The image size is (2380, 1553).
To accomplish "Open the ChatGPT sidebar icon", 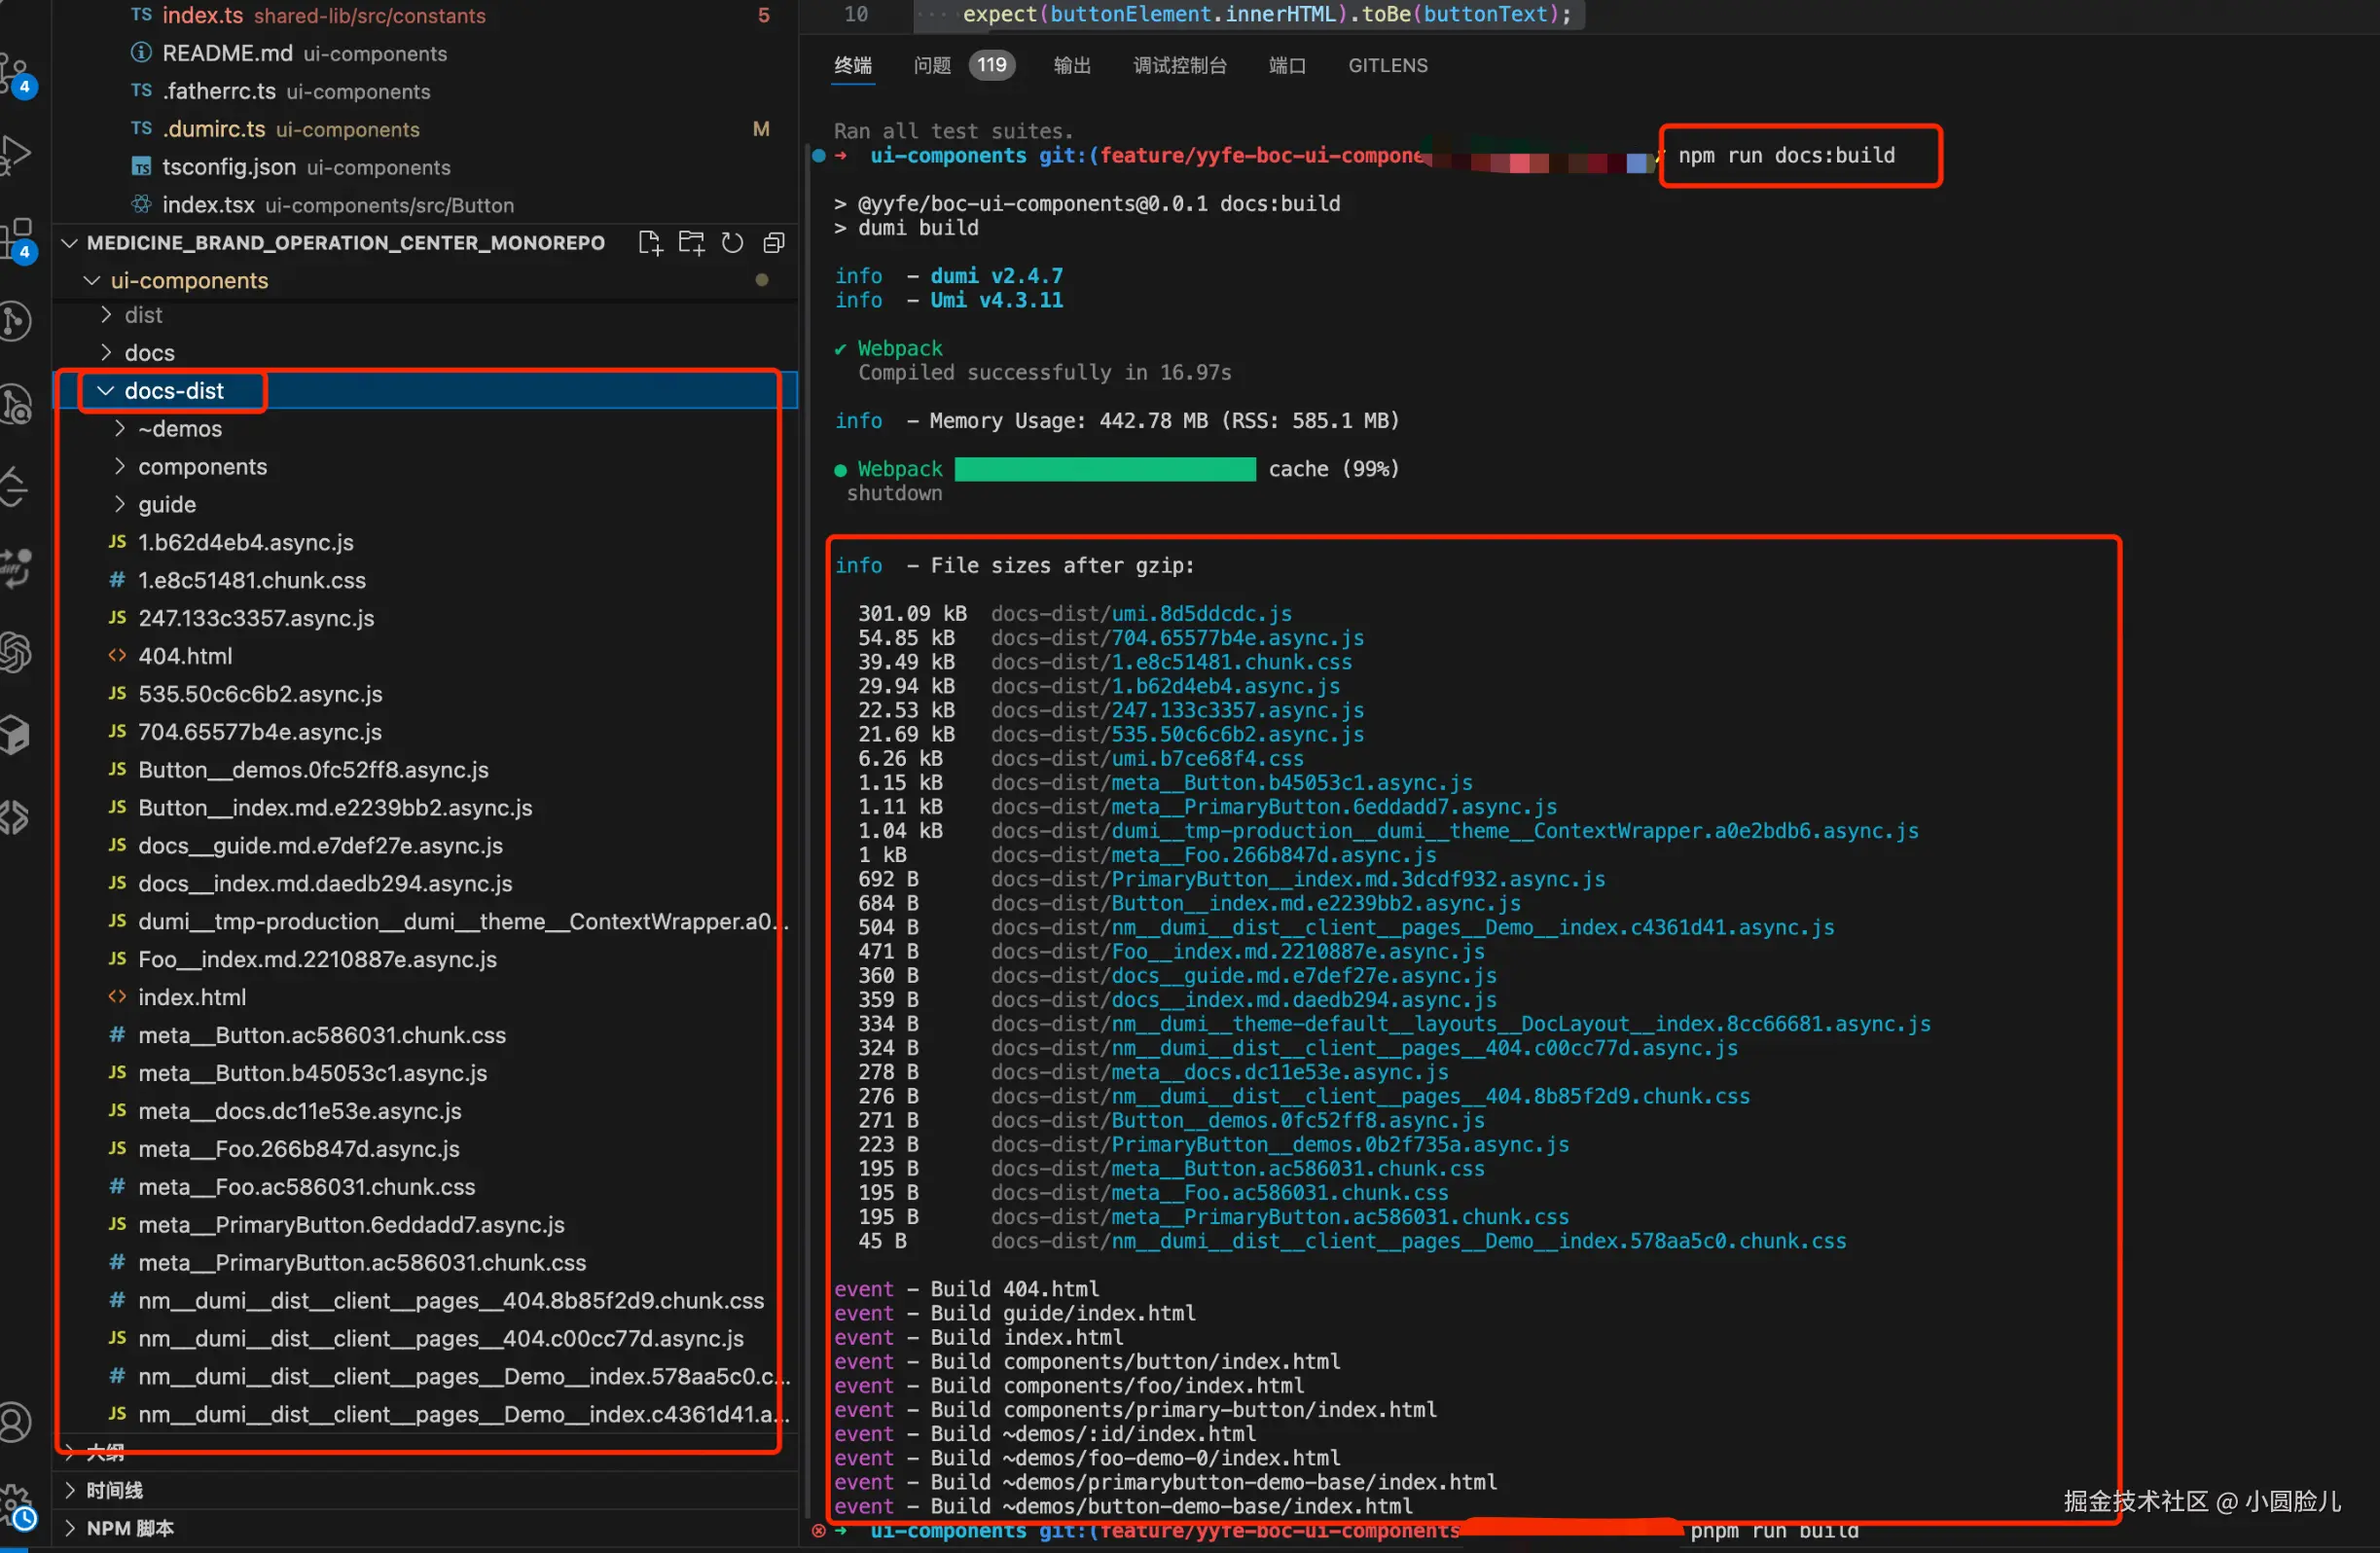I will pyautogui.click(x=16, y=652).
